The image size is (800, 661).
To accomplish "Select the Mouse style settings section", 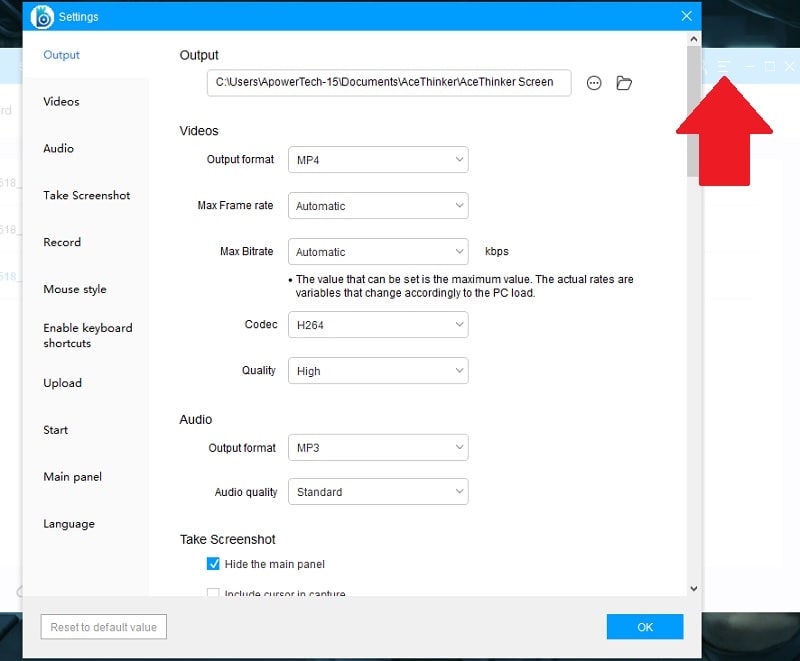I will tap(74, 289).
